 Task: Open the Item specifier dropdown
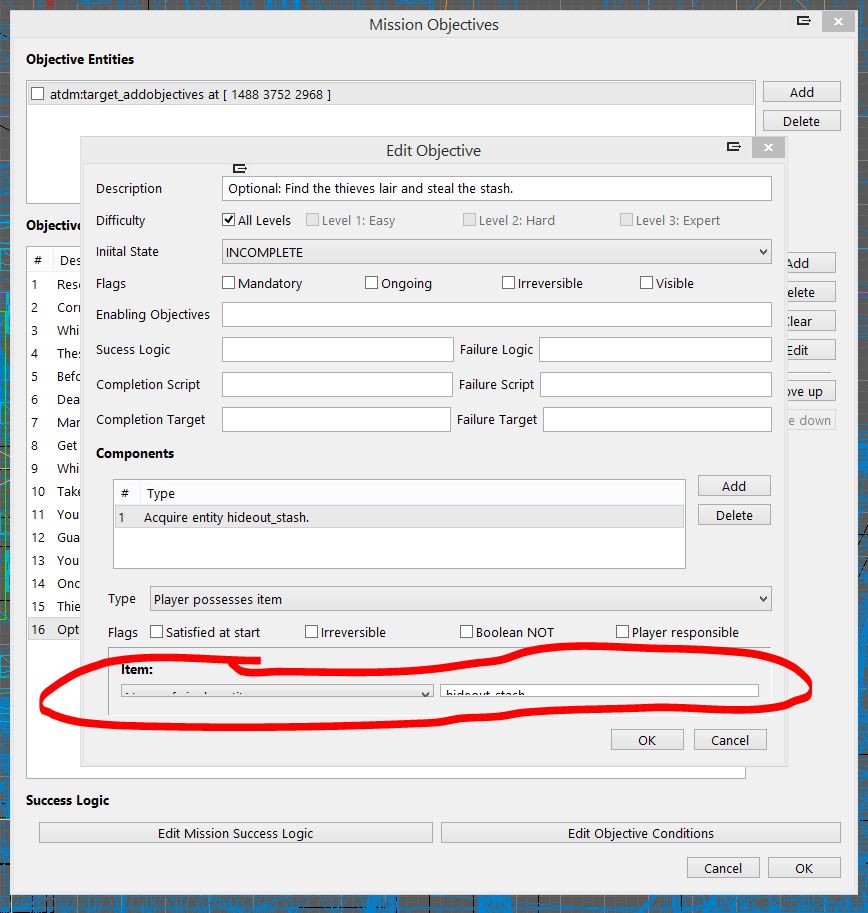(x=276, y=691)
